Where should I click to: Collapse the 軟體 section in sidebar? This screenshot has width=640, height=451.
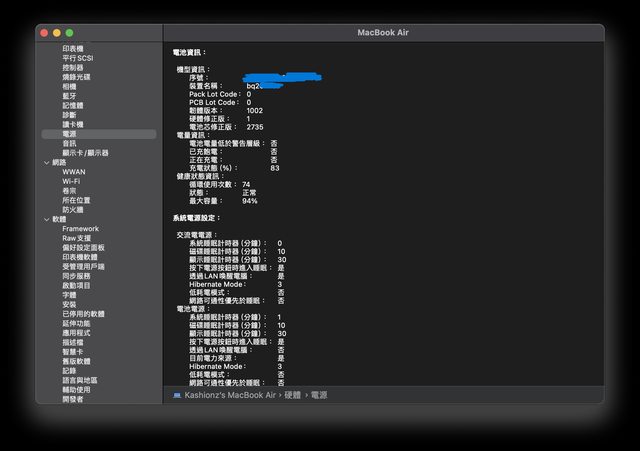(x=46, y=219)
